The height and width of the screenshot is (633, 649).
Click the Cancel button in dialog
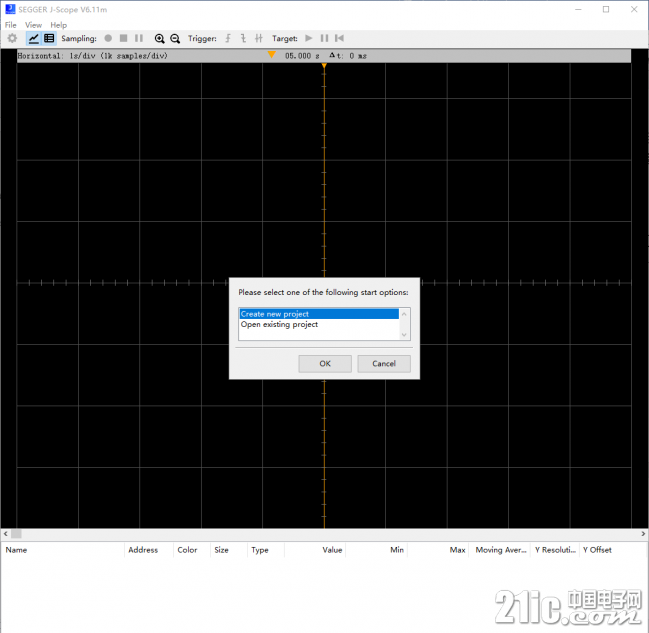point(384,363)
